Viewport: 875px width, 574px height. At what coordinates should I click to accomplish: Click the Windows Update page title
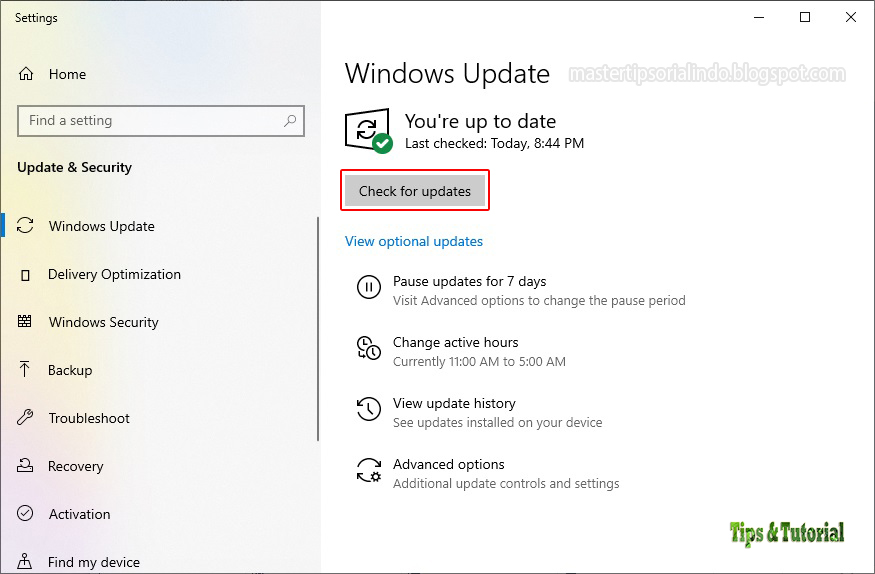pyautogui.click(x=447, y=74)
